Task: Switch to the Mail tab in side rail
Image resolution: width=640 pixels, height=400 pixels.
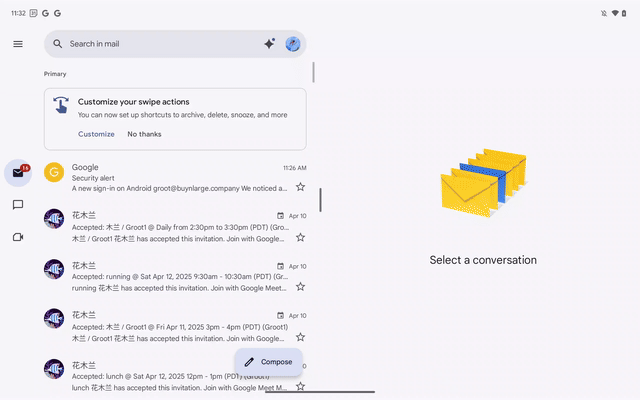Action: (x=18, y=173)
